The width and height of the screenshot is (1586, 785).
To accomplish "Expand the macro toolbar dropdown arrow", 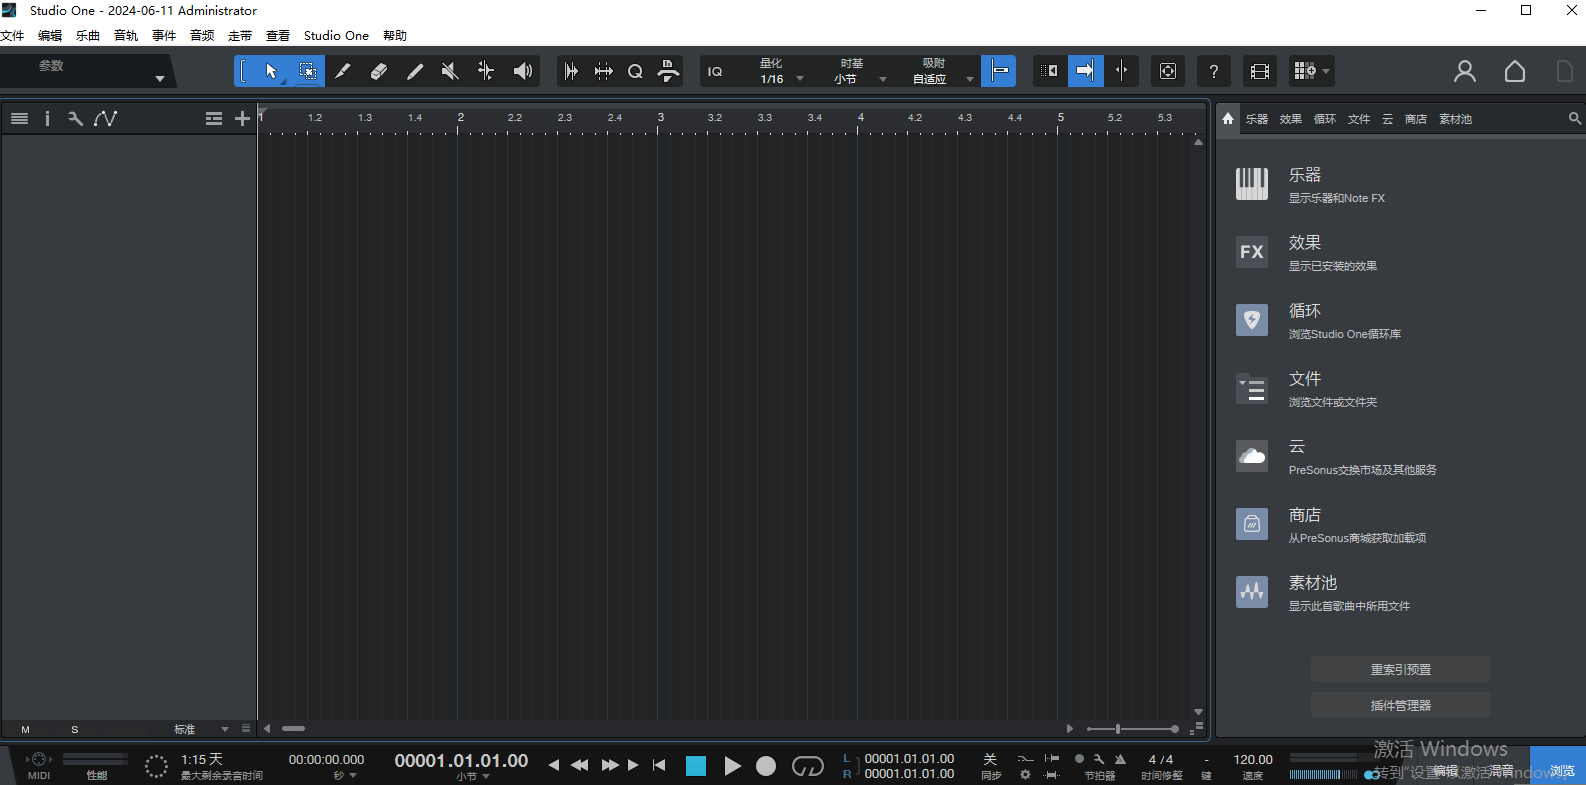I will pos(1326,71).
